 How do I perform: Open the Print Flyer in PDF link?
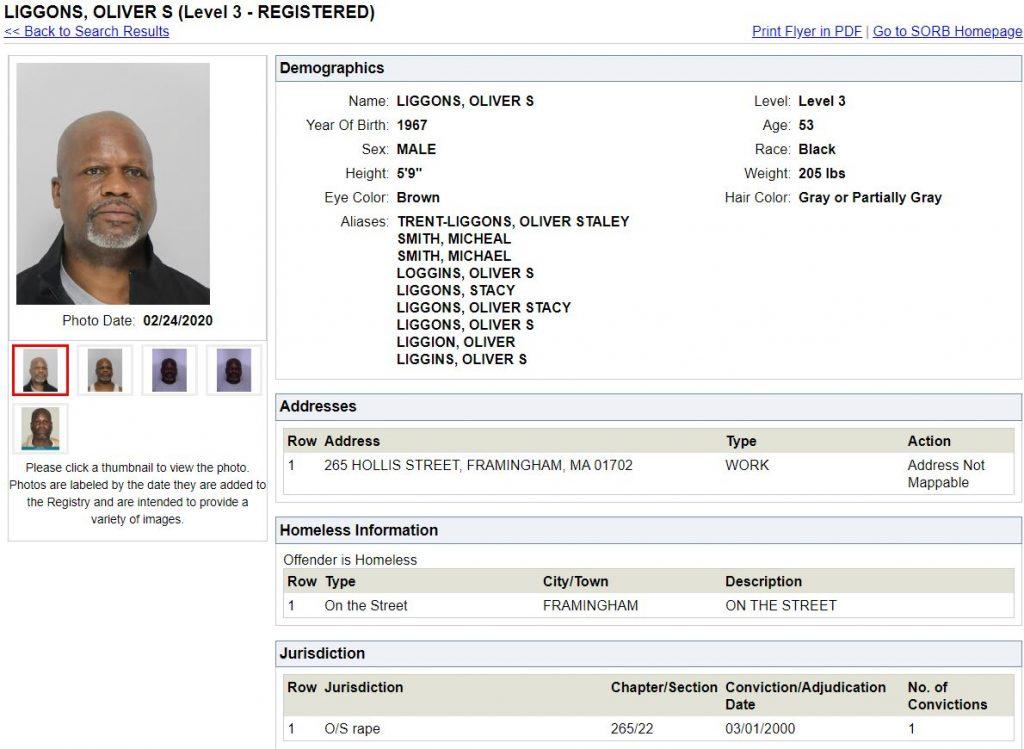(x=806, y=31)
